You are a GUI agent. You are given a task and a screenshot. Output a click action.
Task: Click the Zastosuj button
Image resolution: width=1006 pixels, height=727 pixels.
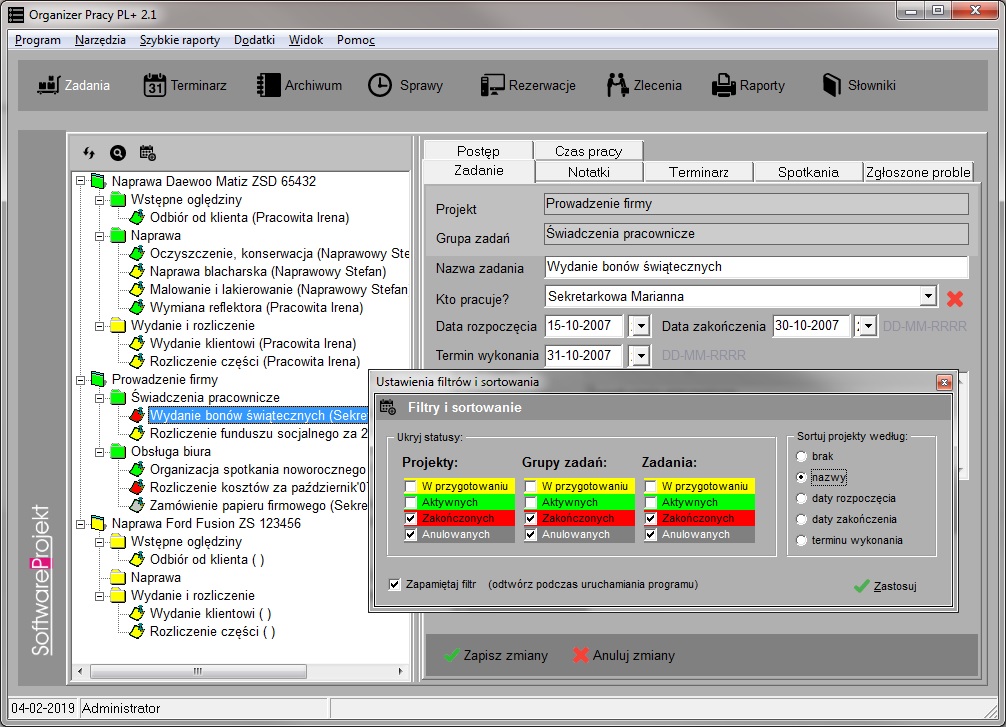pyautogui.click(x=886, y=586)
